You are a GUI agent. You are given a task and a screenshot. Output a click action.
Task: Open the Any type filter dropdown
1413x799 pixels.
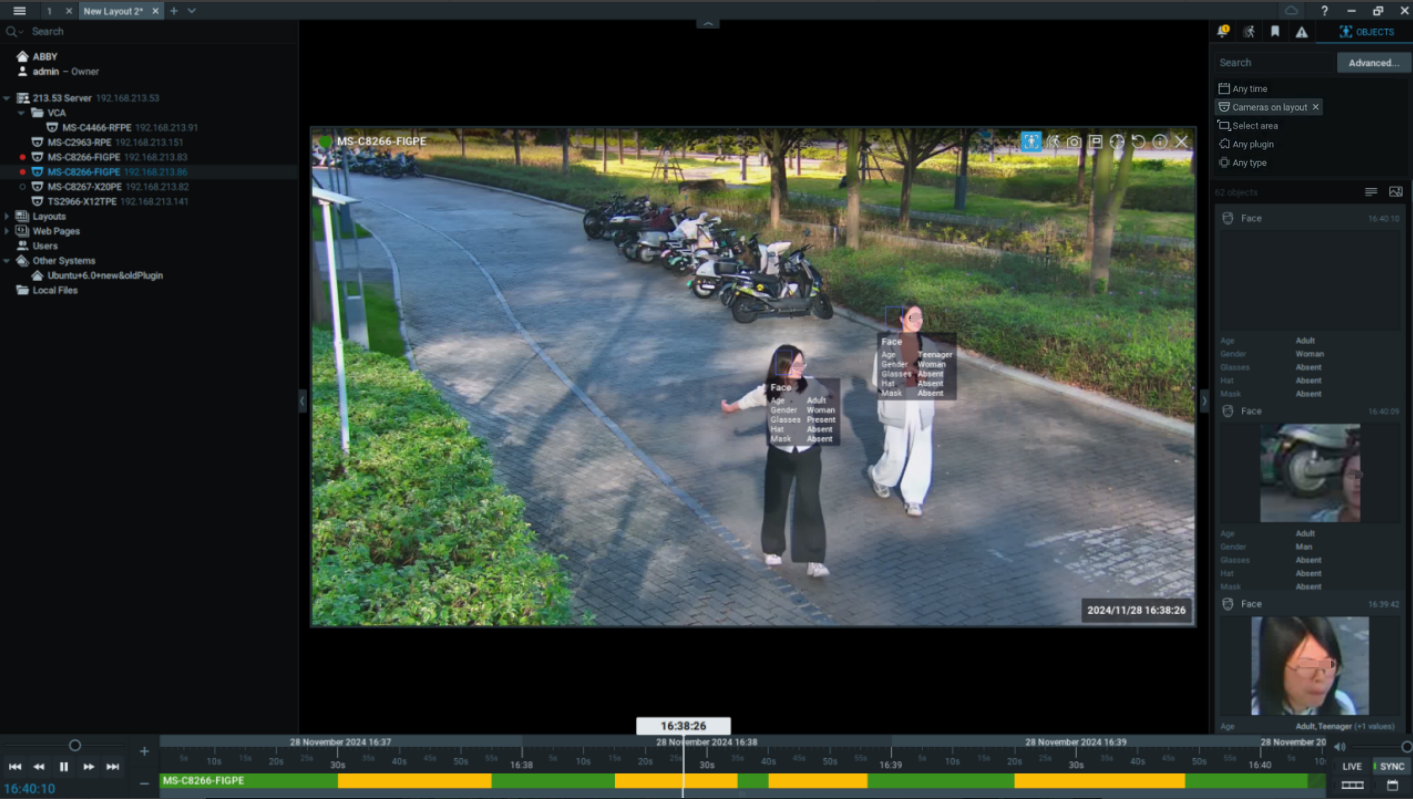(1243, 163)
